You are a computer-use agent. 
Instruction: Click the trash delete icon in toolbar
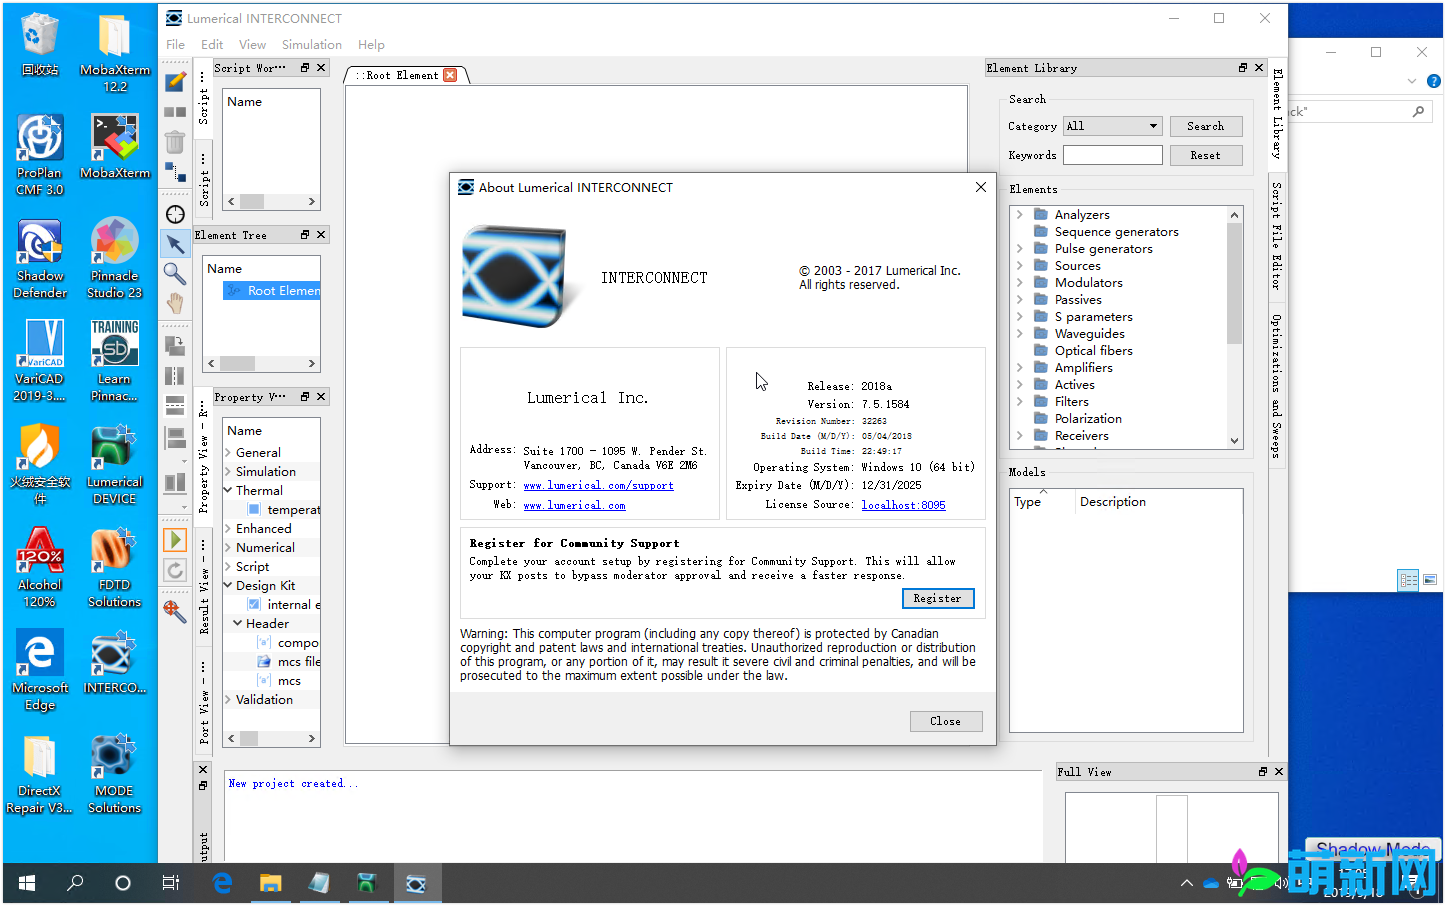175,142
